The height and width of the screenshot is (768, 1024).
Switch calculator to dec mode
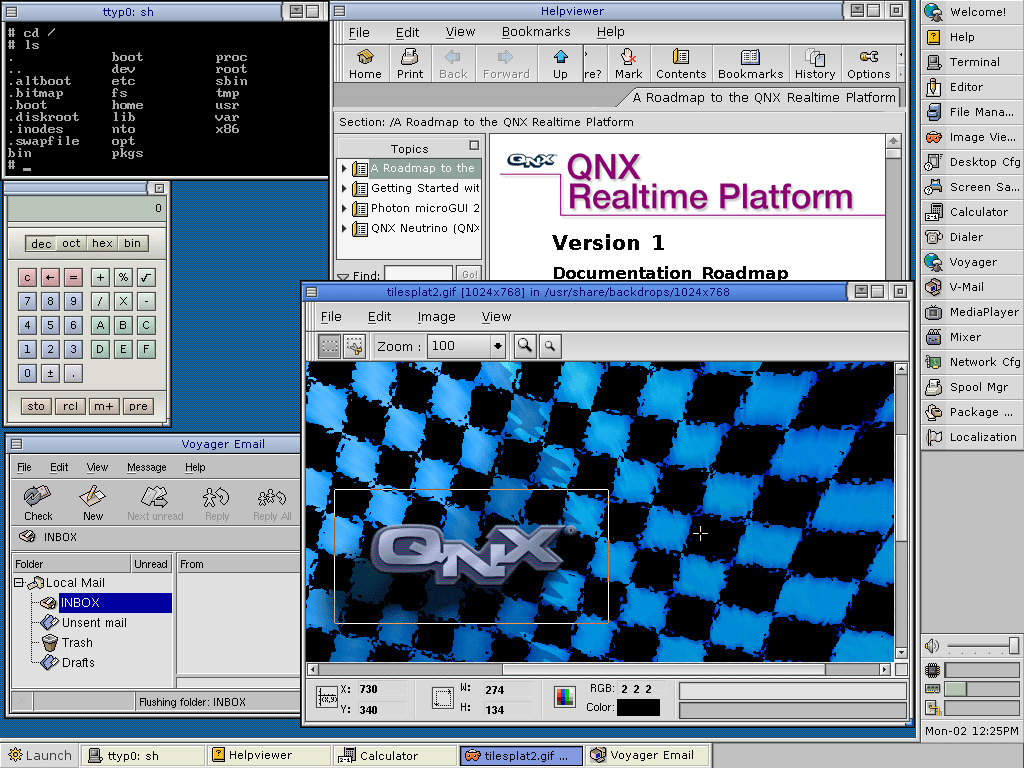(x=41, y=244)
